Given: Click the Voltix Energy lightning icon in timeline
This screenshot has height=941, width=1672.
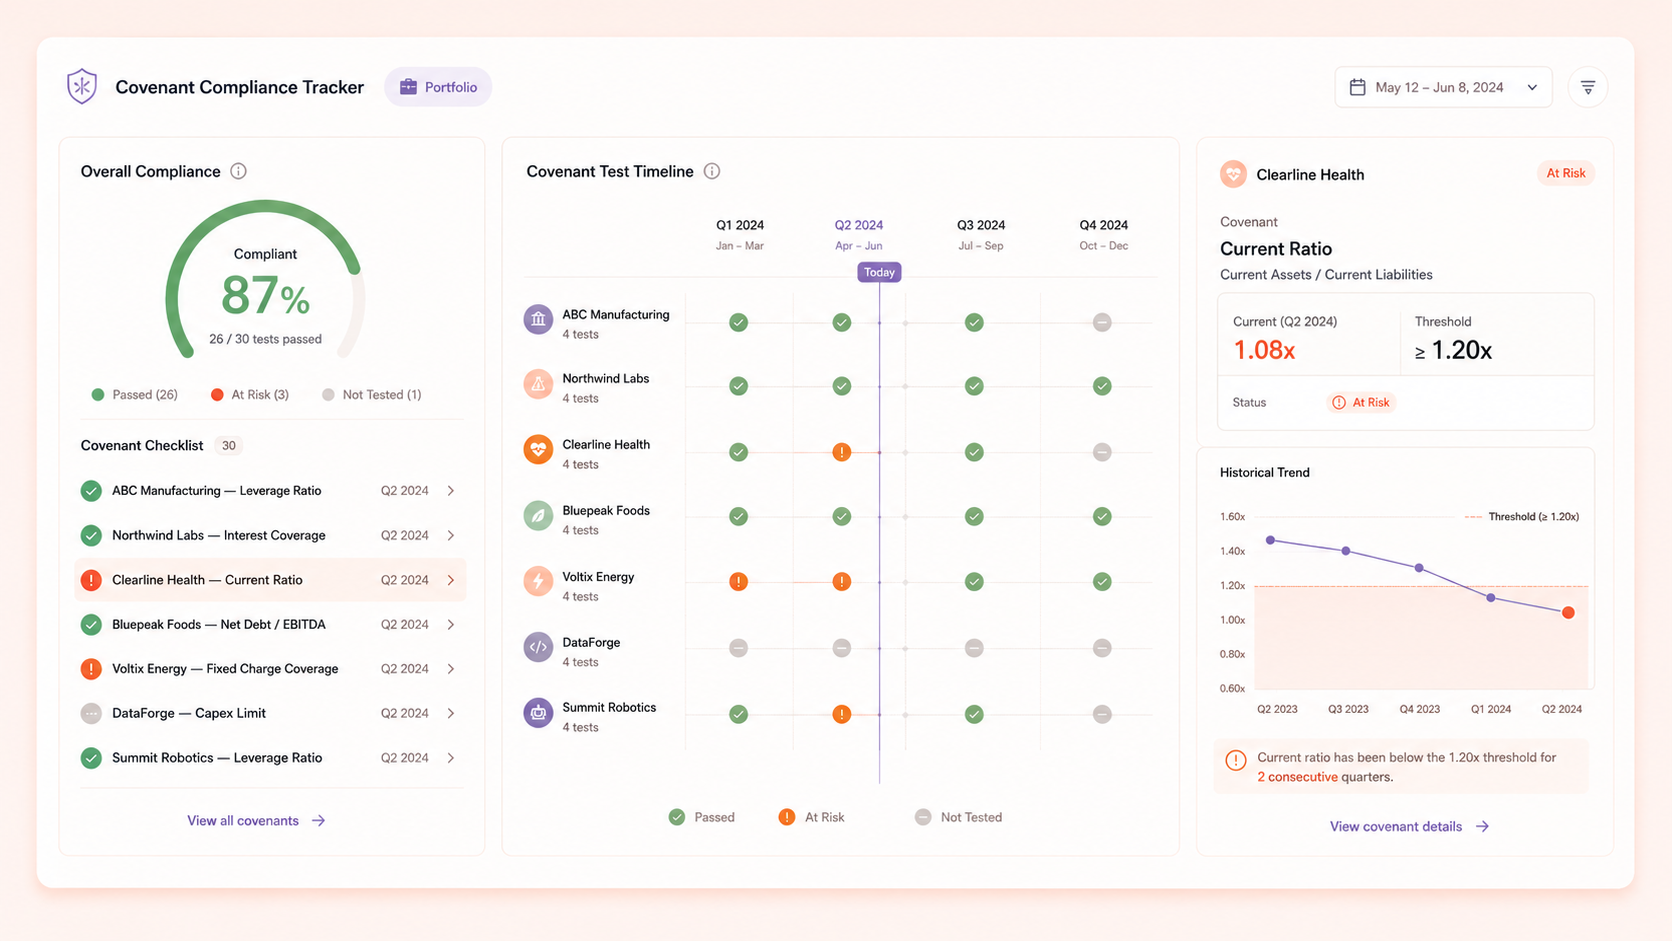Looking at the screenshot, I should coord(538,581).
